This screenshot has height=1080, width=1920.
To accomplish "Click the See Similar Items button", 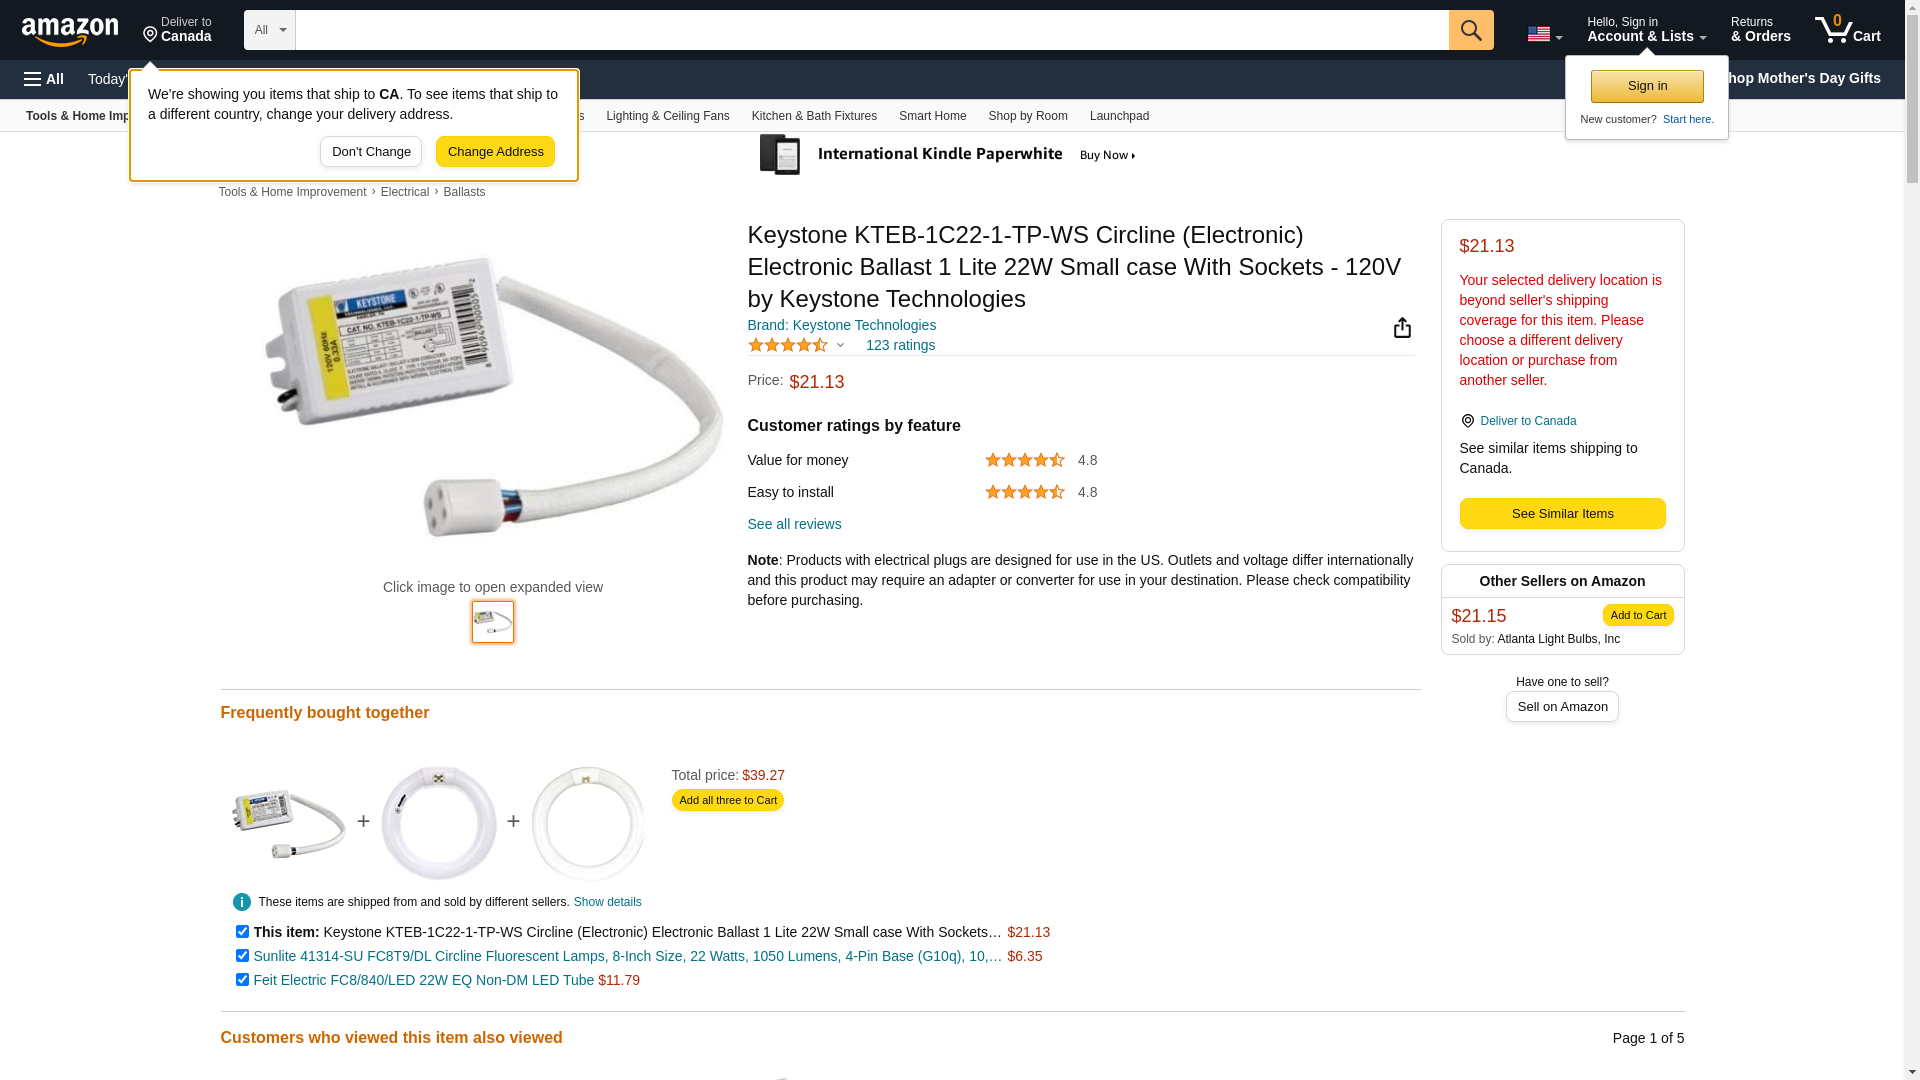I will pyautogui.click(x=1562, y=514).
